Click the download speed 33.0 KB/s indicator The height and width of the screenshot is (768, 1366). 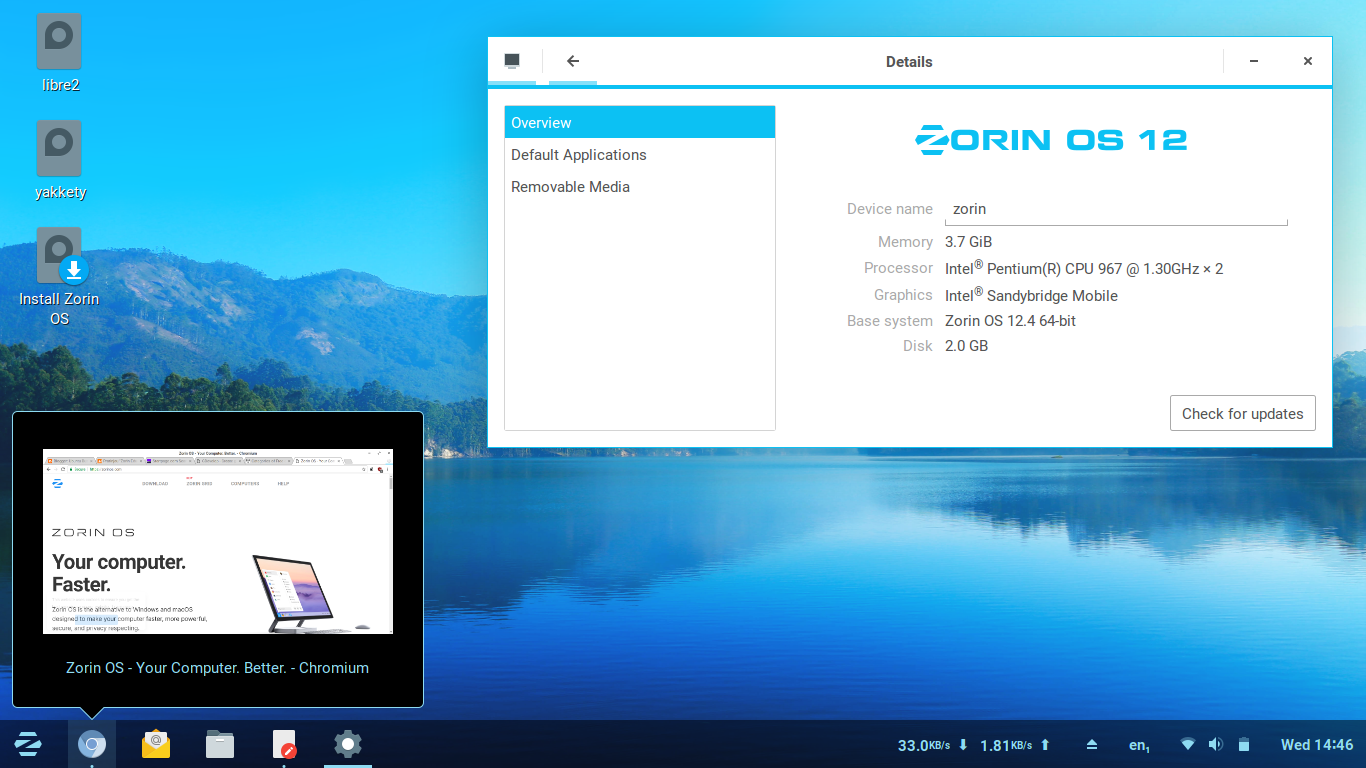click(933, 745)
